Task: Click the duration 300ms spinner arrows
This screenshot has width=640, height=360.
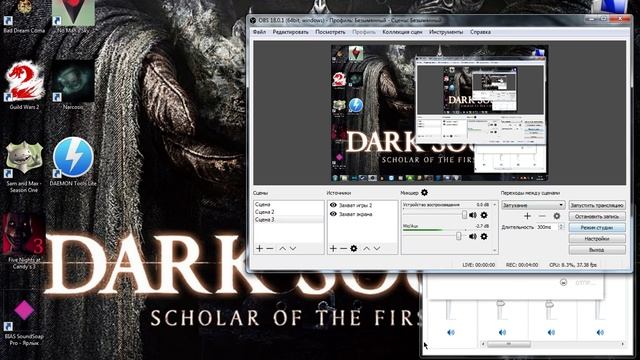Action: point(561,227)
